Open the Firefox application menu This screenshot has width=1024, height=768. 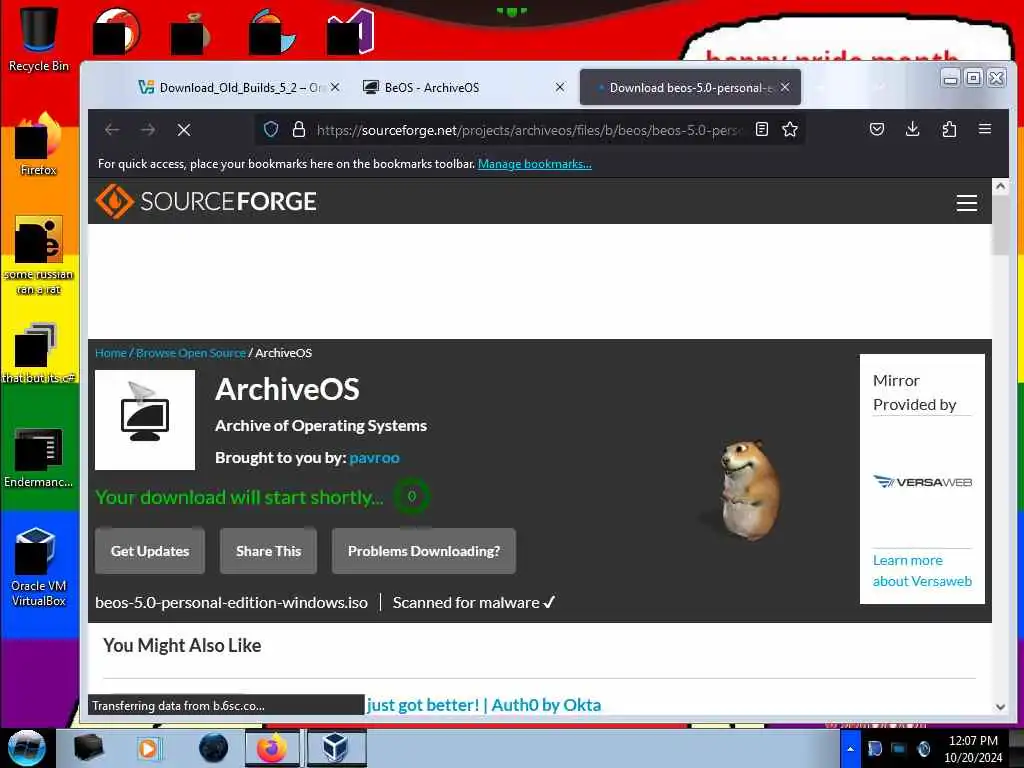(x=985, y=129)
